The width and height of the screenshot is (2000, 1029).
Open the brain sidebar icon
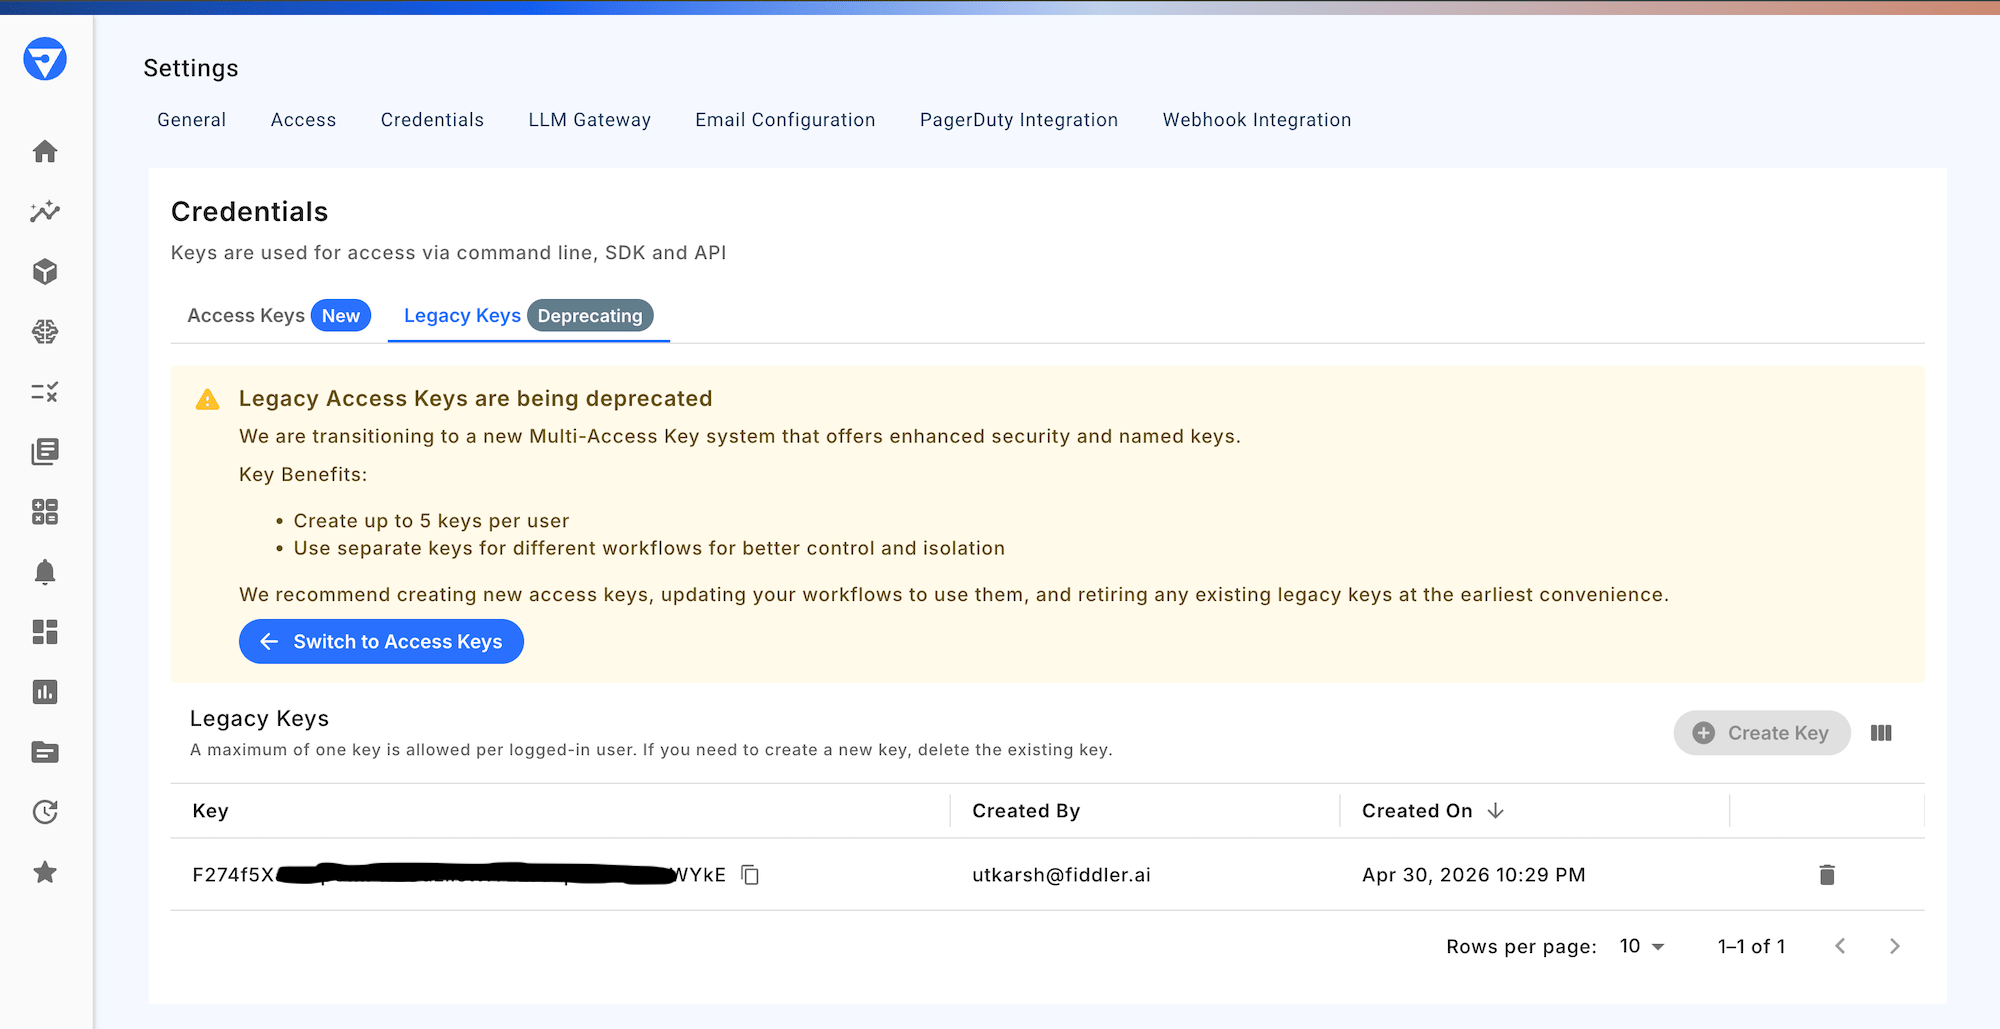(45, 331)
